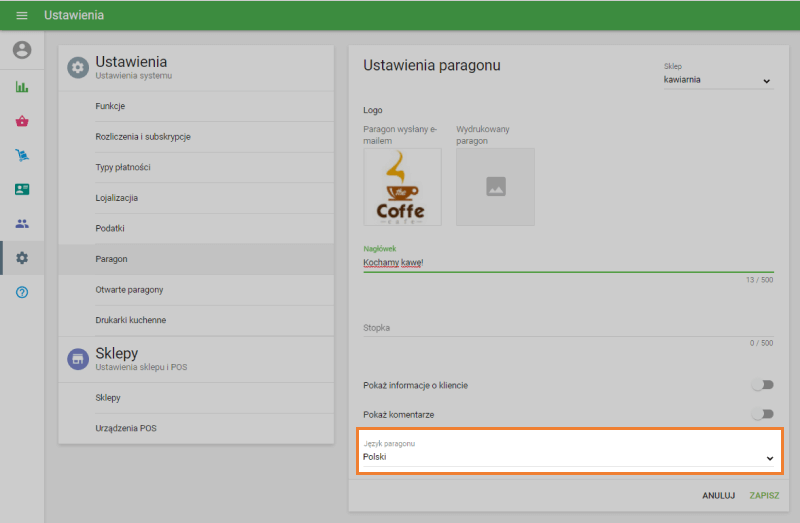Open the Sklep dropdown showing kawiarnia

click(x=717, y=80)
